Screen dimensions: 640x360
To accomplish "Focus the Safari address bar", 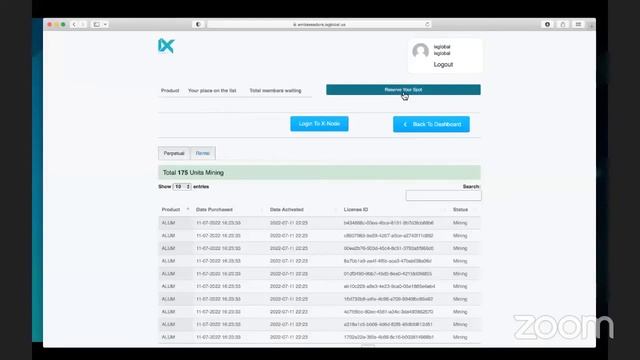I will pyautogui.click(x=319, y=24).
